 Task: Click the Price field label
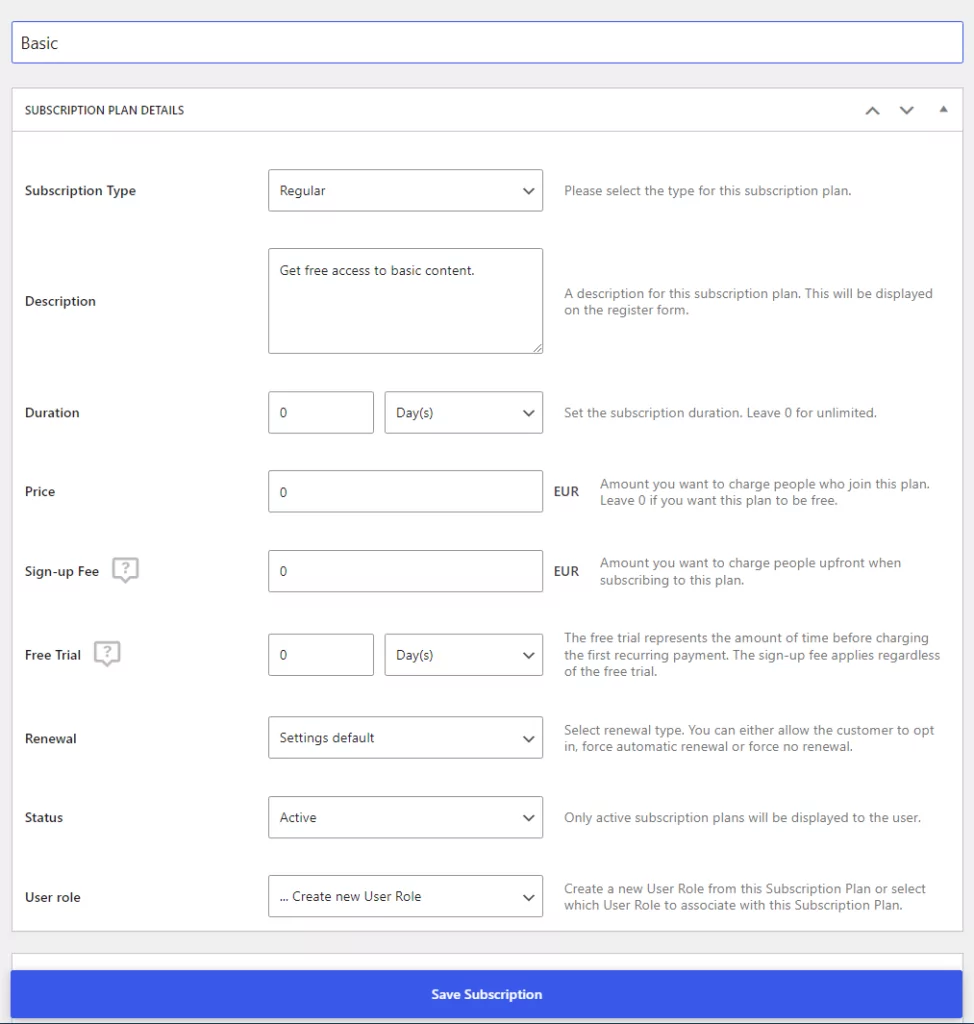click(x=40, y=492)
